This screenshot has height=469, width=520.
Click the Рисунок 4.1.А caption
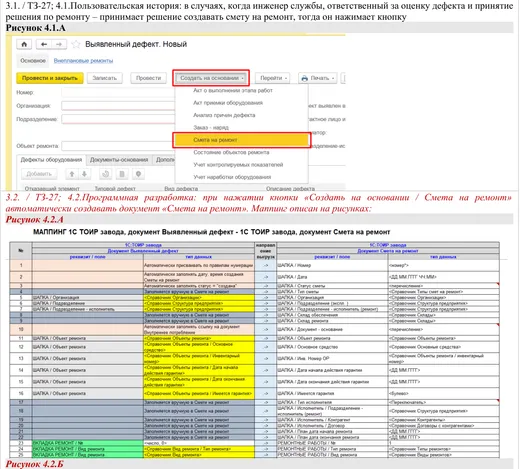click(35, 28)
